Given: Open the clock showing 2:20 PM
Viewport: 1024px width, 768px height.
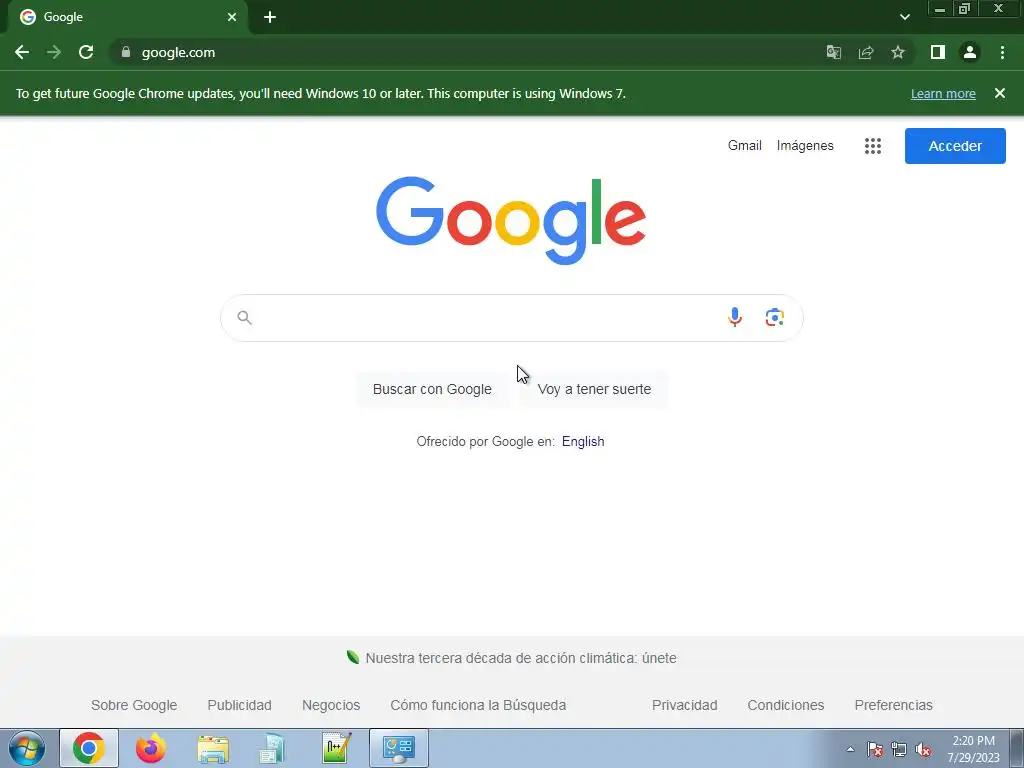Looking at the screenshot, I should coord(973,749).
